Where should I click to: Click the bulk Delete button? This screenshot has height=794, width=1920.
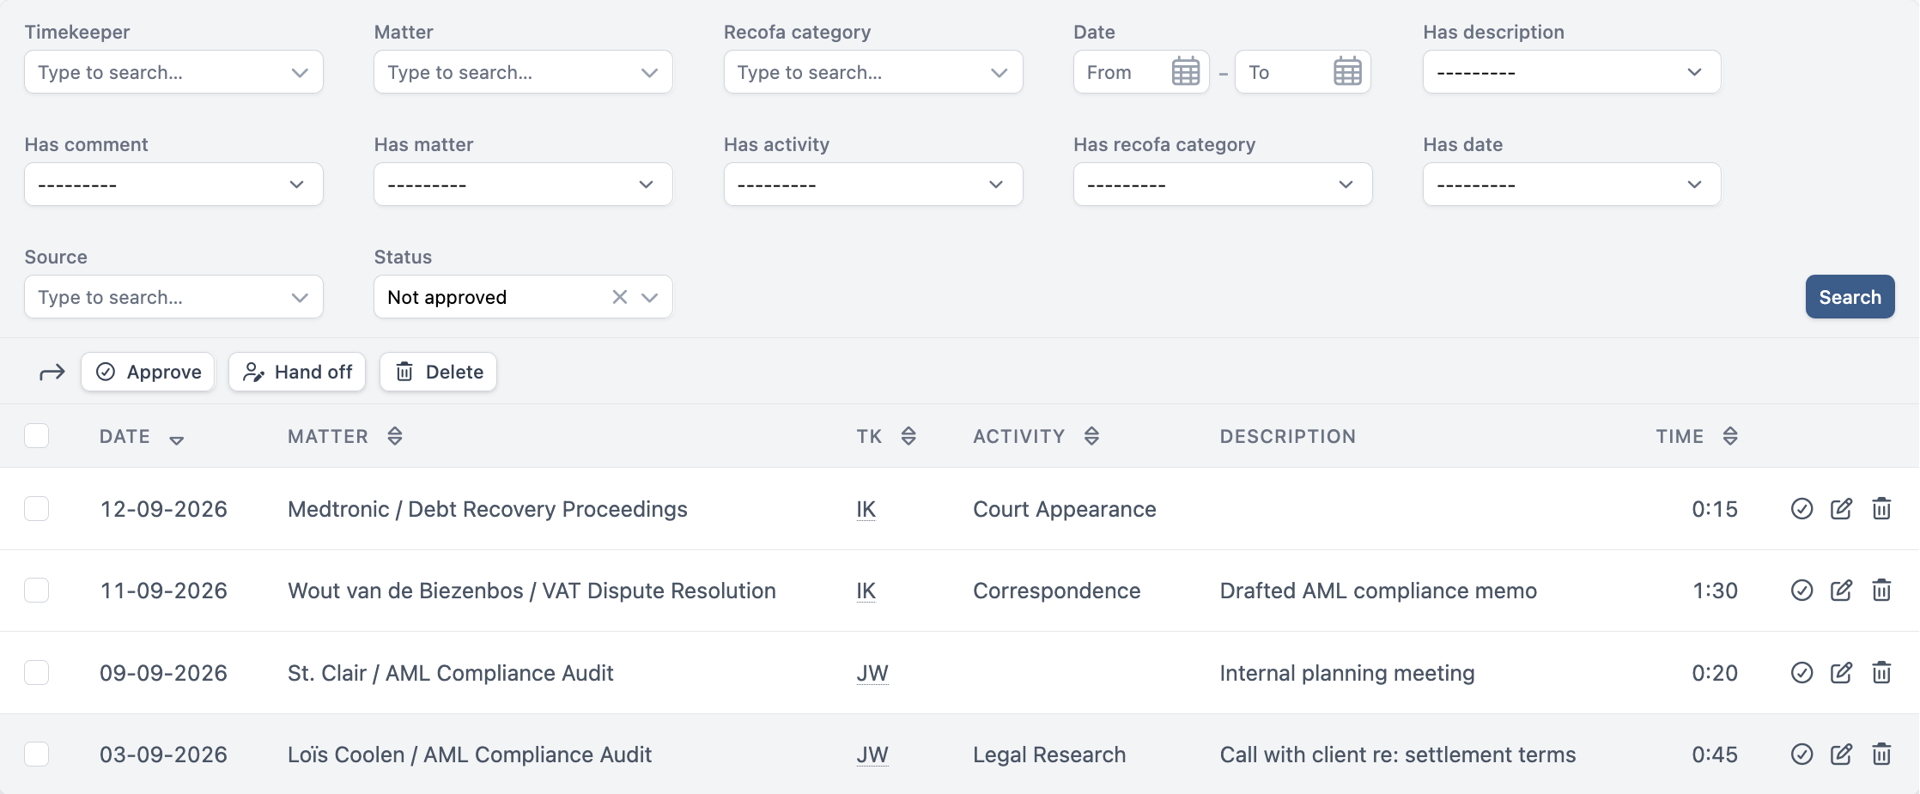[x=438, y=372]
